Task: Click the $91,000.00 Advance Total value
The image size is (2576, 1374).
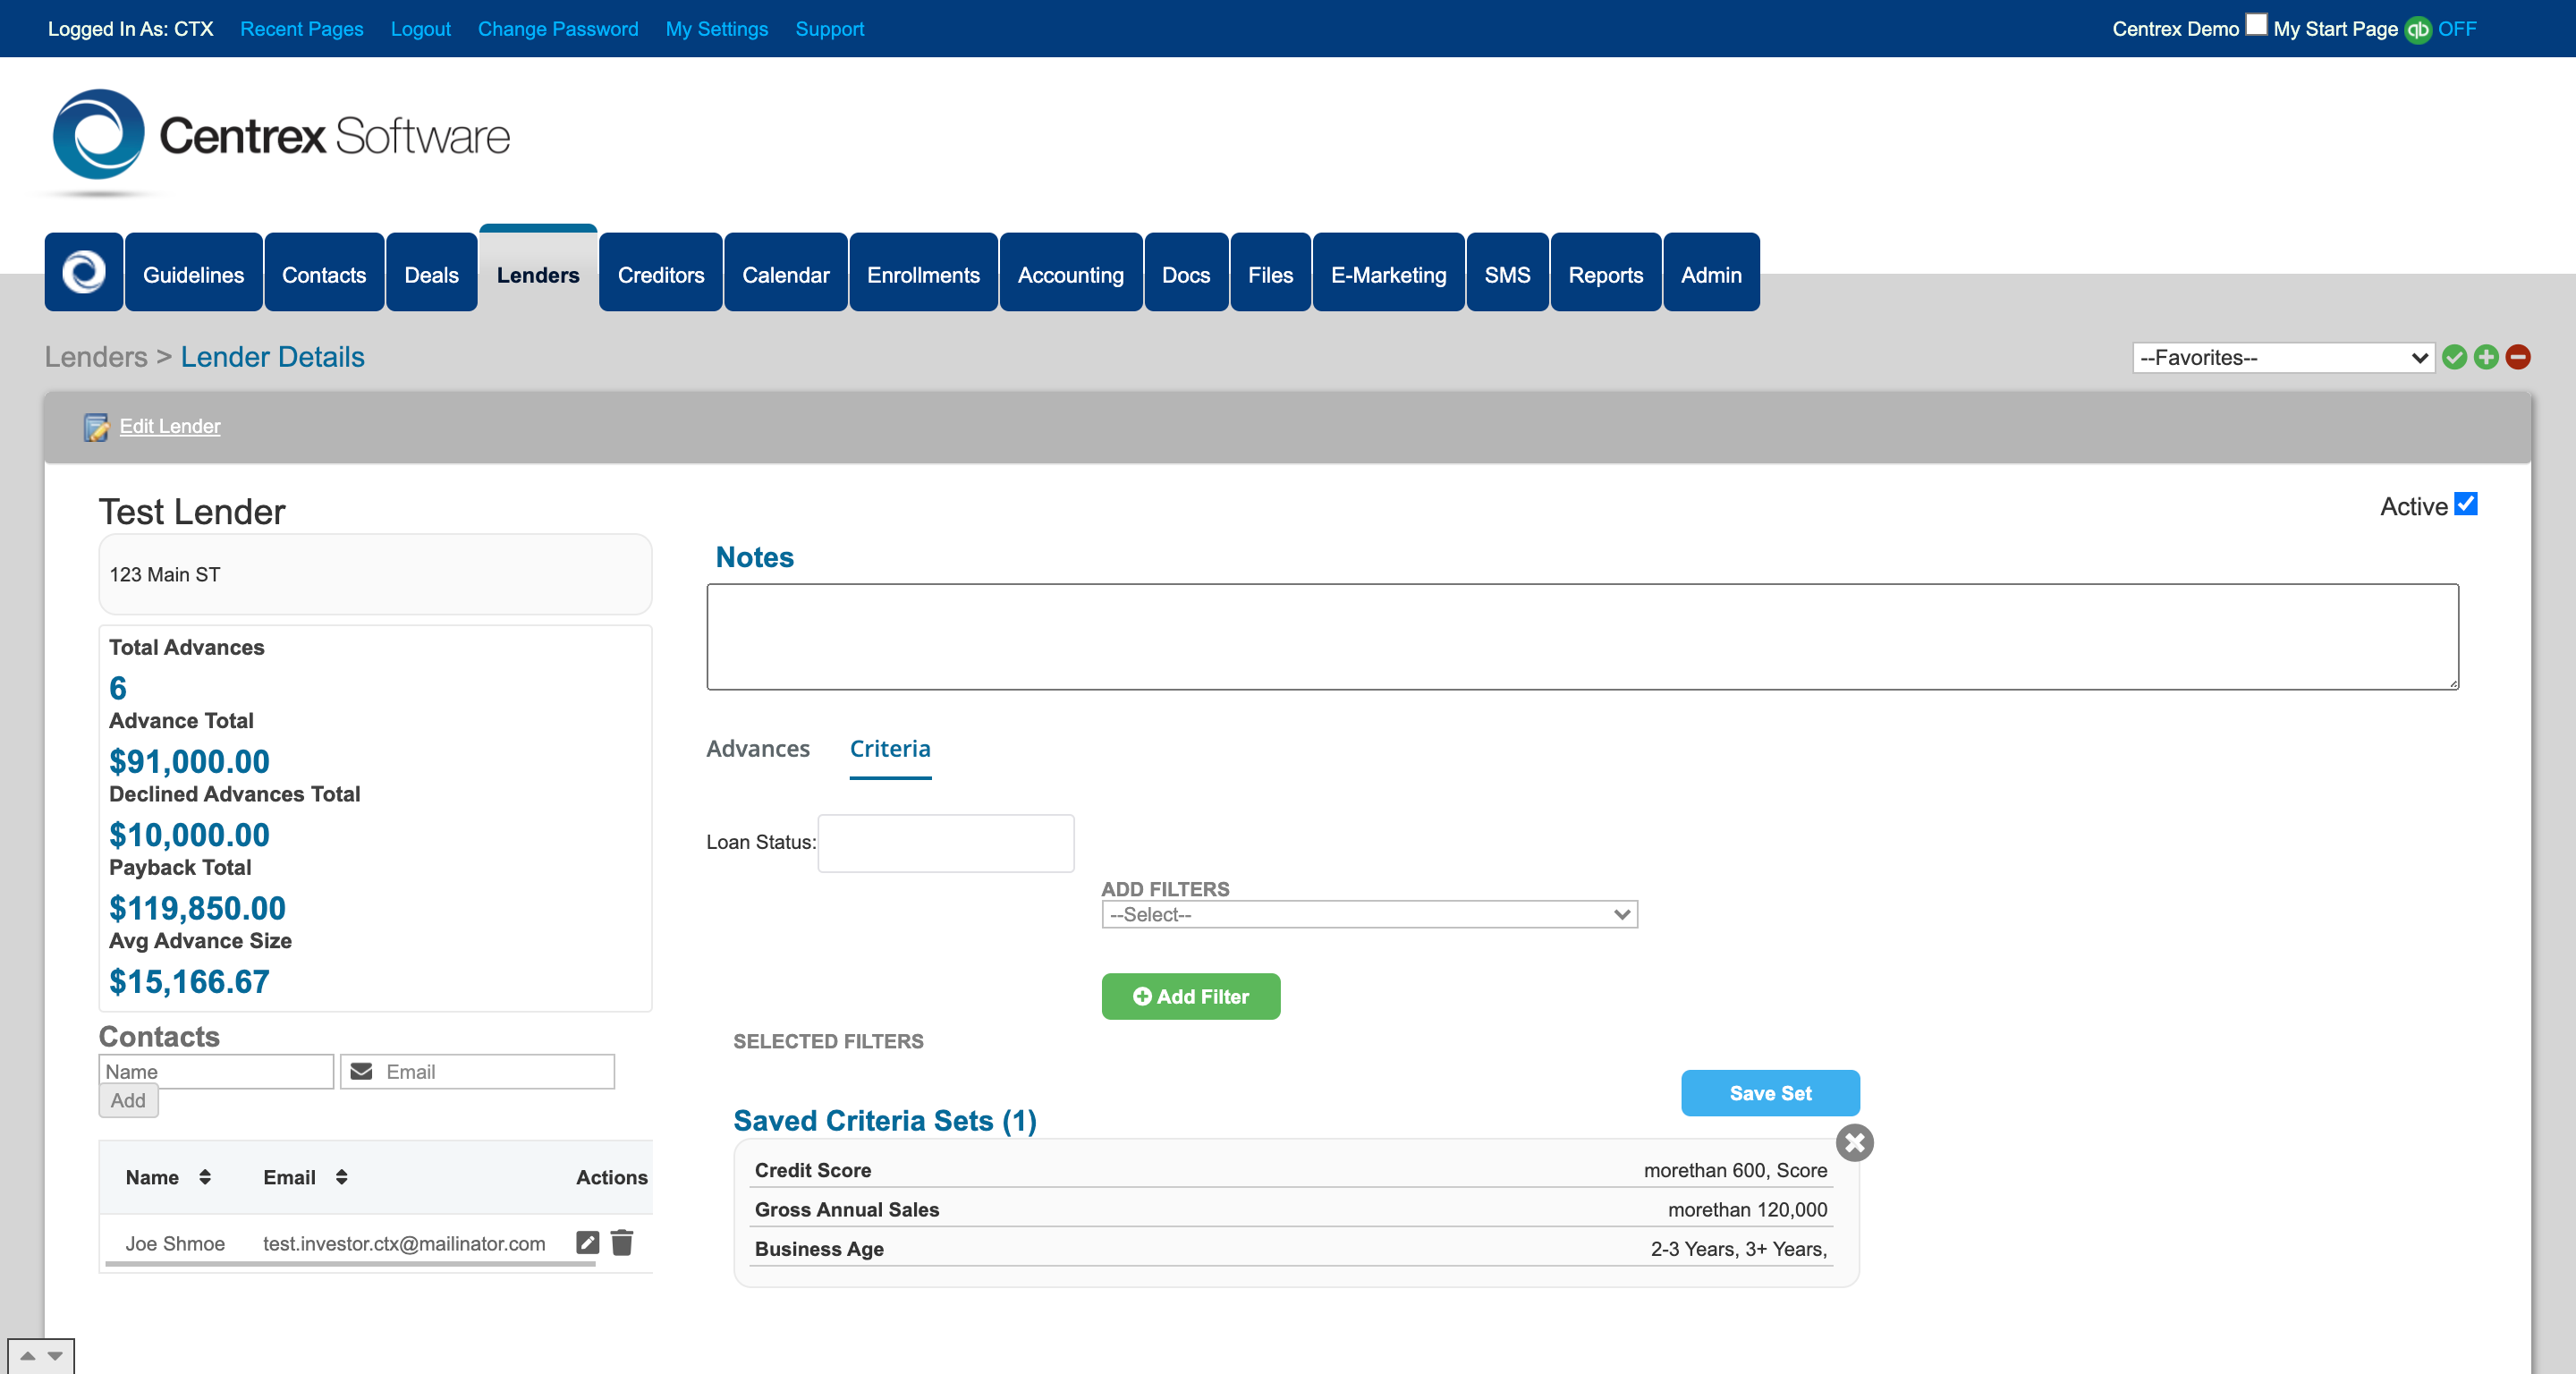Action: click(189, 762)
